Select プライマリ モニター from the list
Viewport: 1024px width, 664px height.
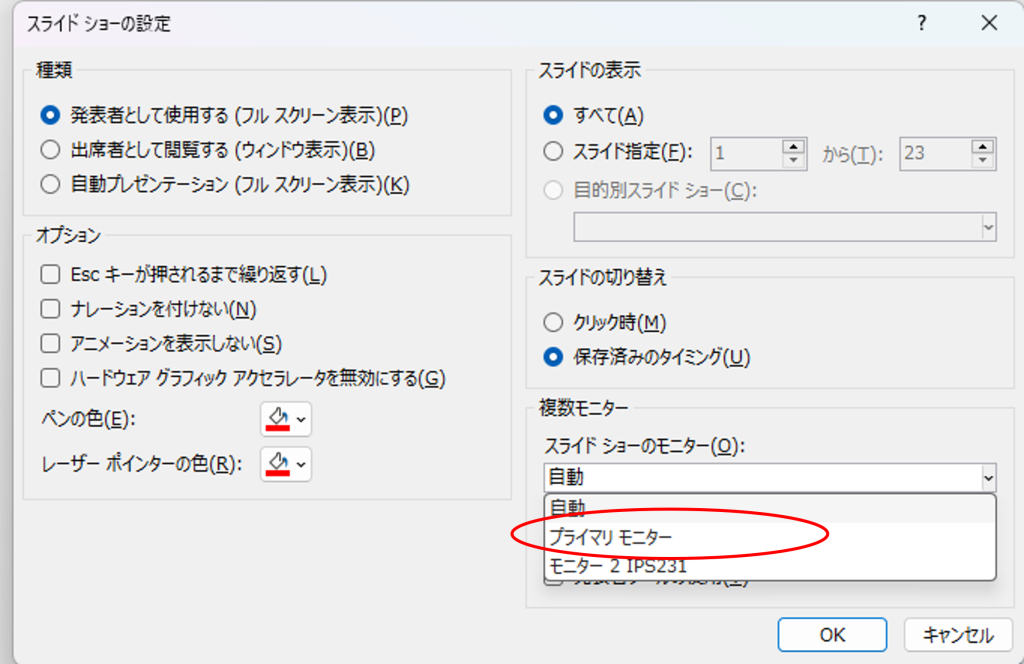click(x=610, y=537)
